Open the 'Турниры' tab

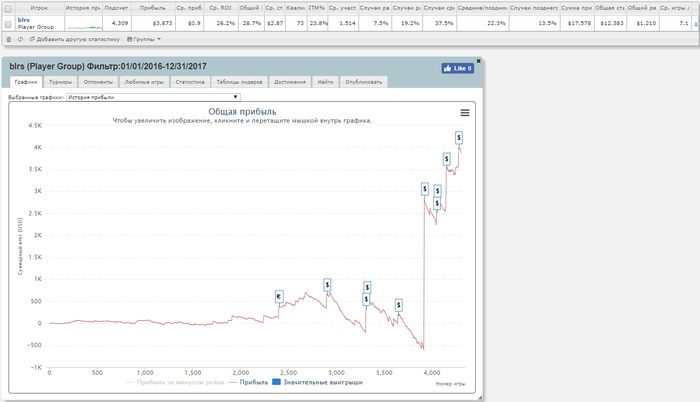click(x=60, y=82)
